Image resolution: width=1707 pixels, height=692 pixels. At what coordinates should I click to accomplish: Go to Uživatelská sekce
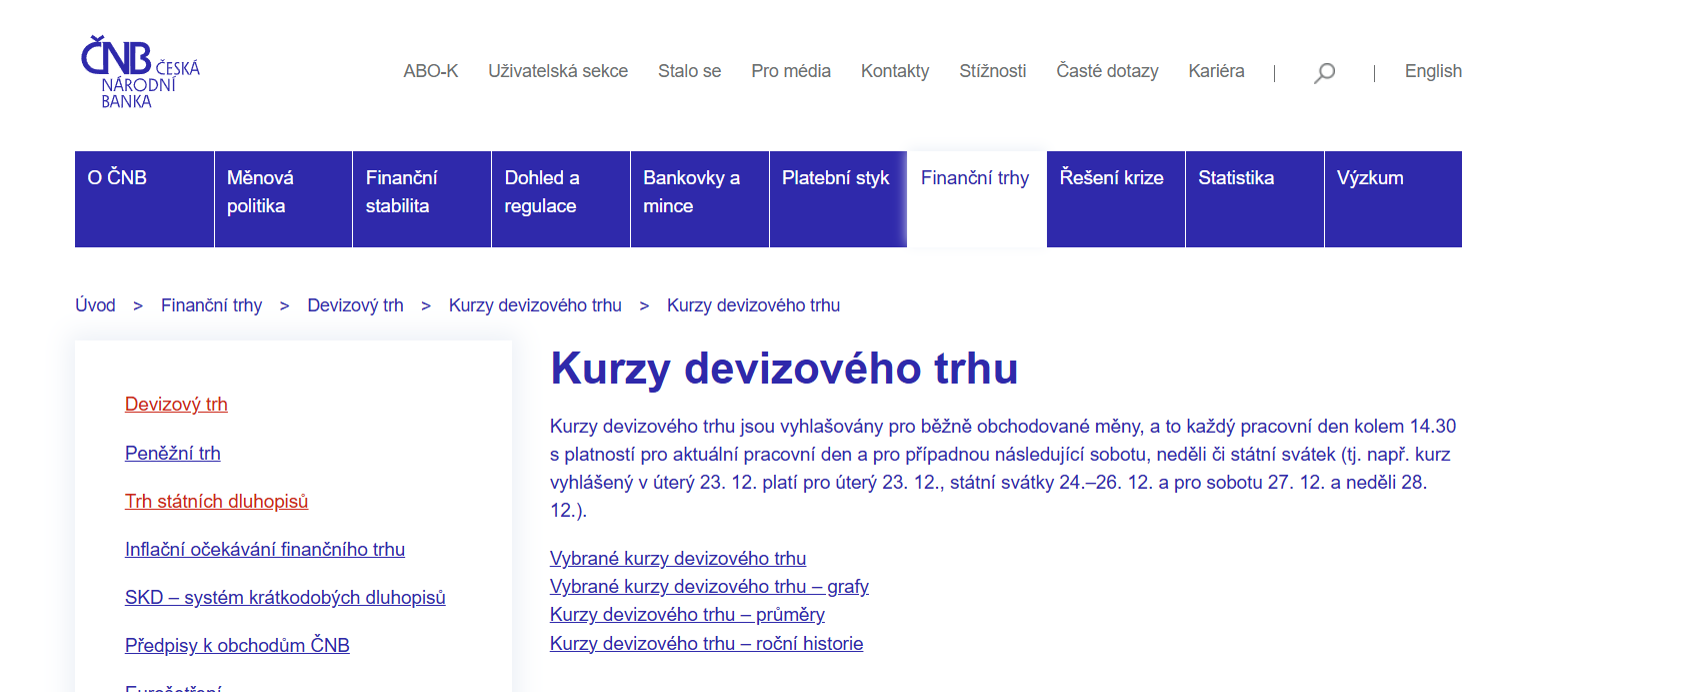558,71
